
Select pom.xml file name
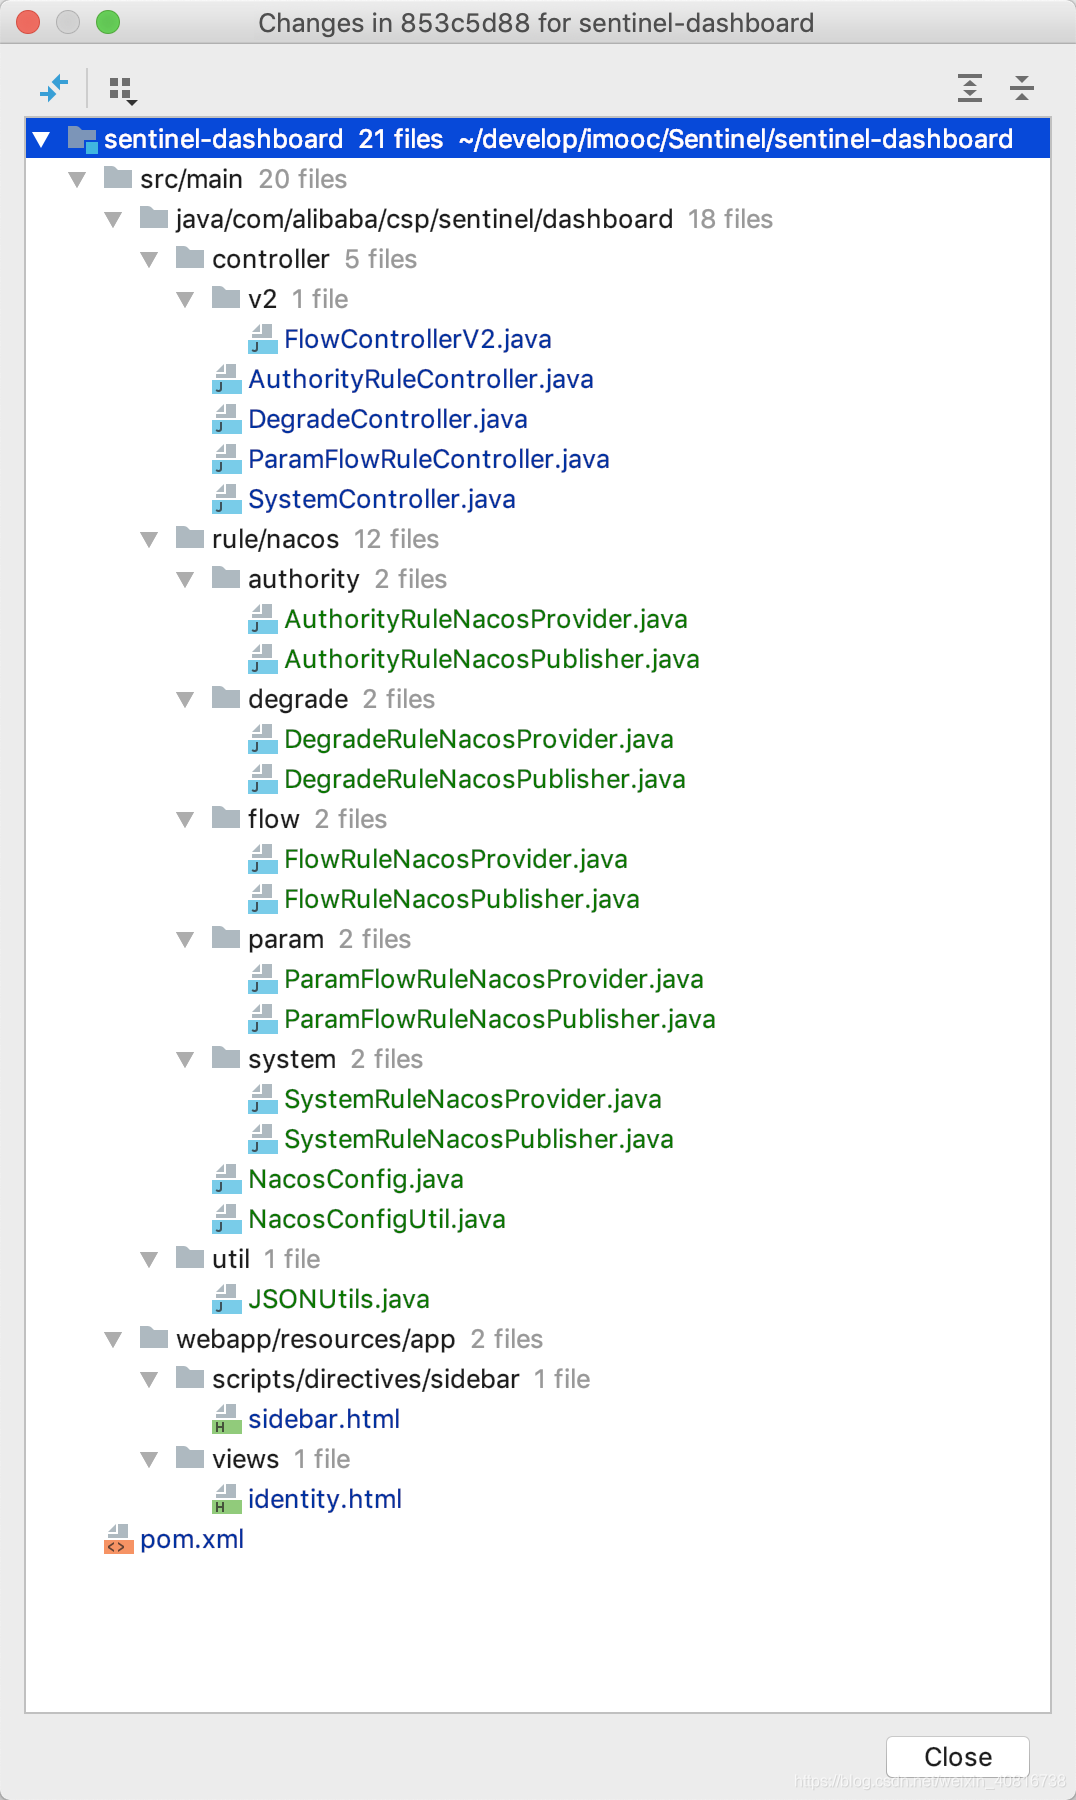pyautogui.click(x=192, y=1539)
